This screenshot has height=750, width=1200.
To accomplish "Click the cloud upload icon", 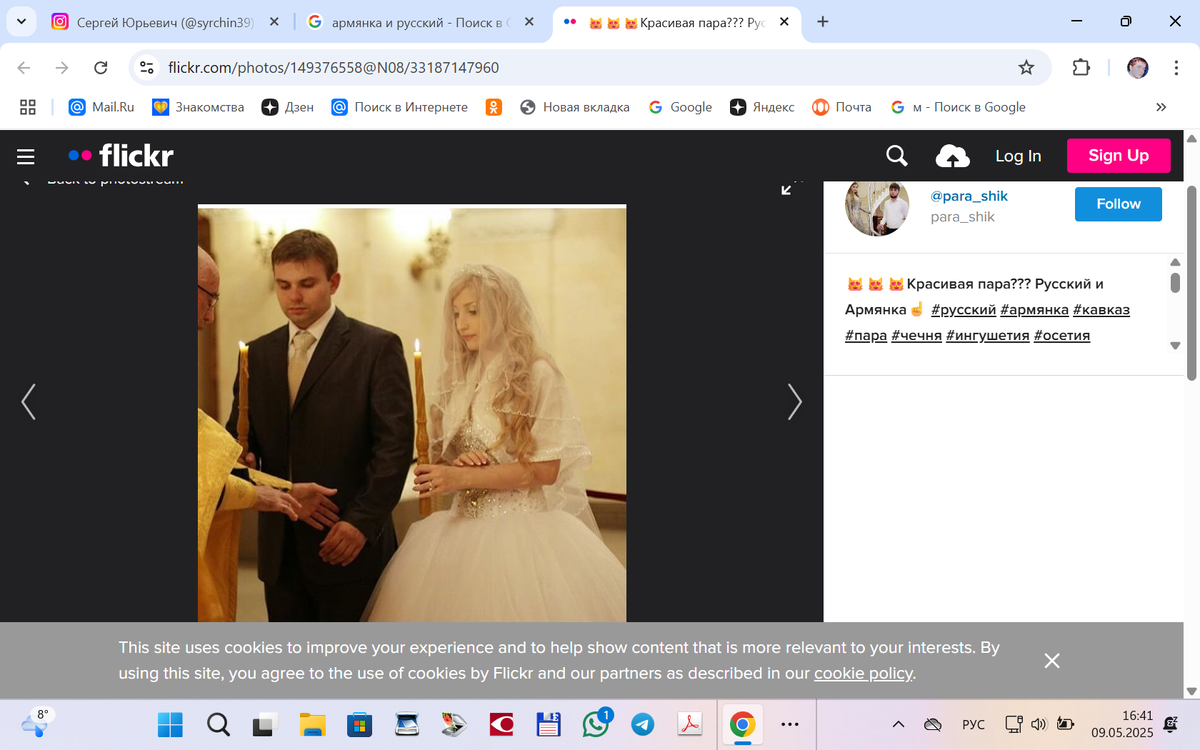I will pyautogui.click(x=952, y=156).
